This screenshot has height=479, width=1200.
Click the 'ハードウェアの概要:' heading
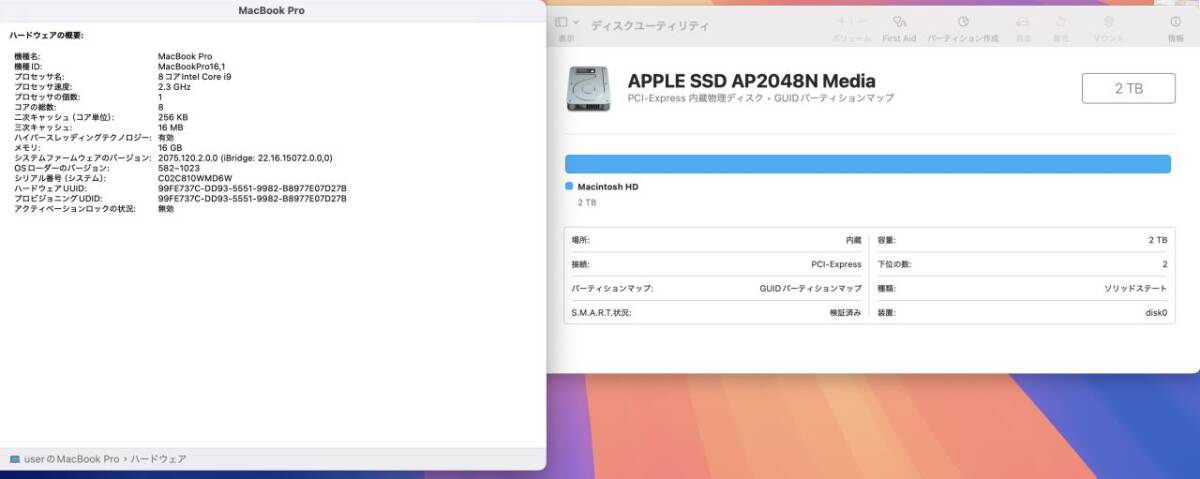tap(46, 35)
